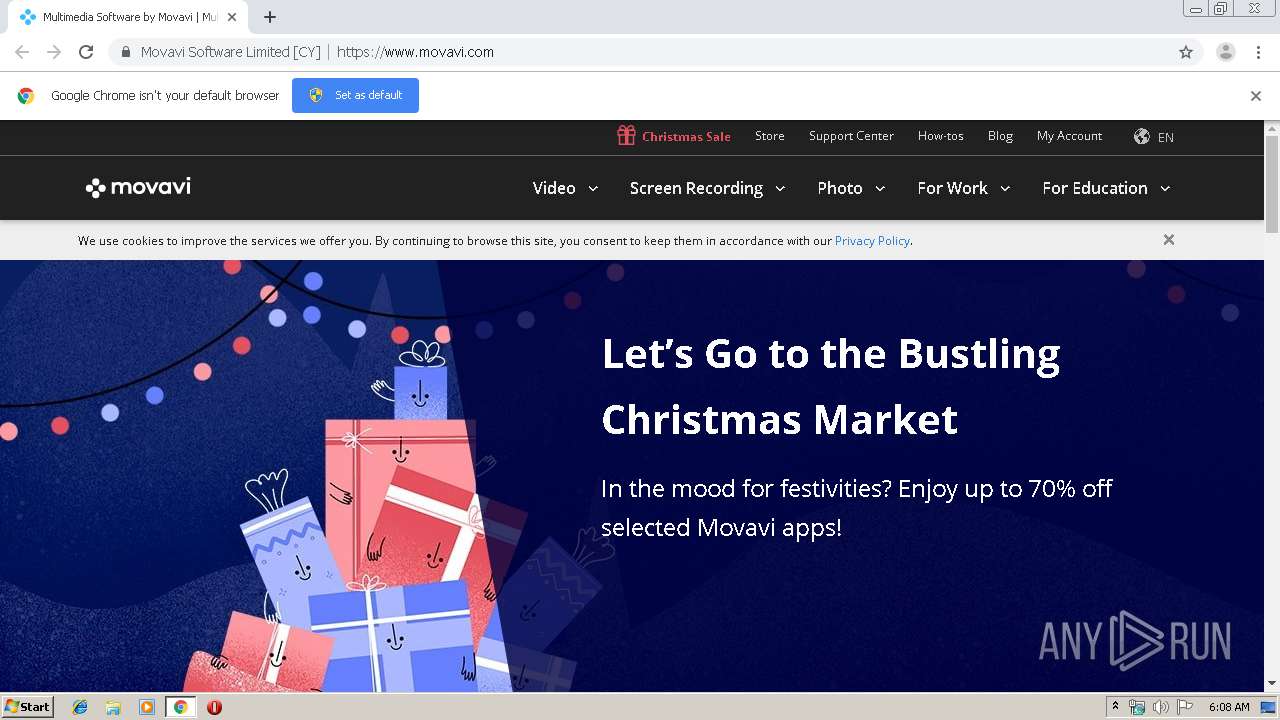This screenshot has width=1280, height=720.
Task: Open a new browser tab
Action: coord(270,17)
